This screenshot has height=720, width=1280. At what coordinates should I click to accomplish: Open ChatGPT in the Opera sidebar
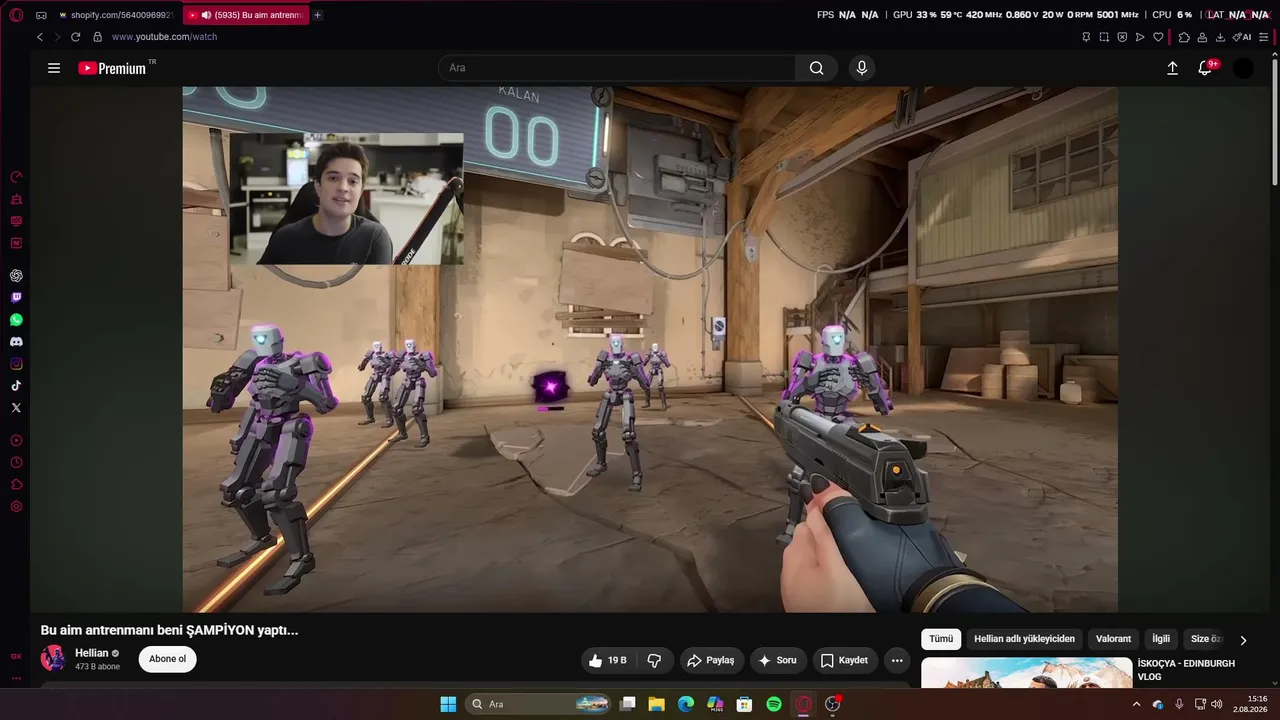click(16, 276)
